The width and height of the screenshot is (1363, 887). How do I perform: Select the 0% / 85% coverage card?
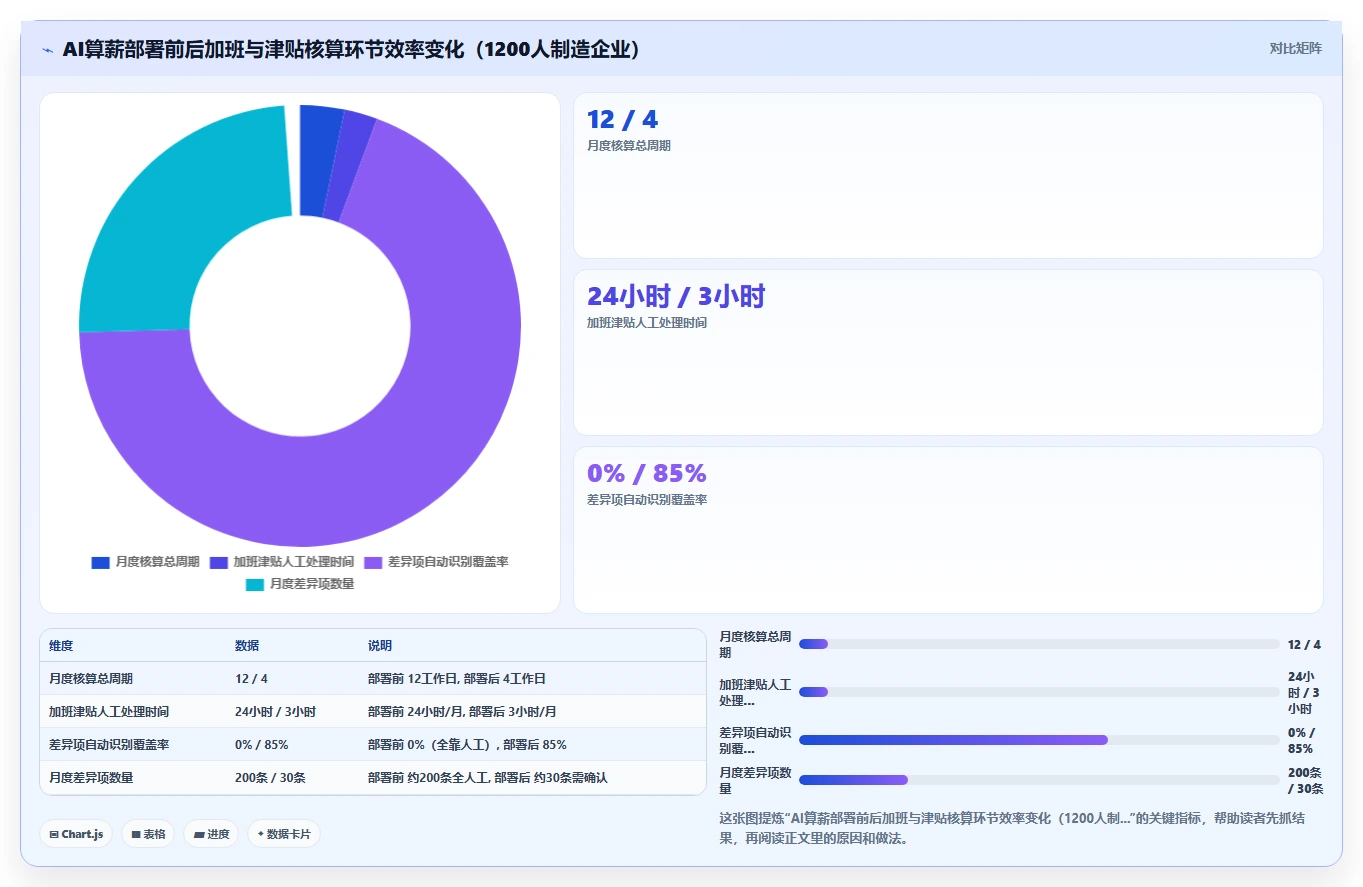coord(948,530)
